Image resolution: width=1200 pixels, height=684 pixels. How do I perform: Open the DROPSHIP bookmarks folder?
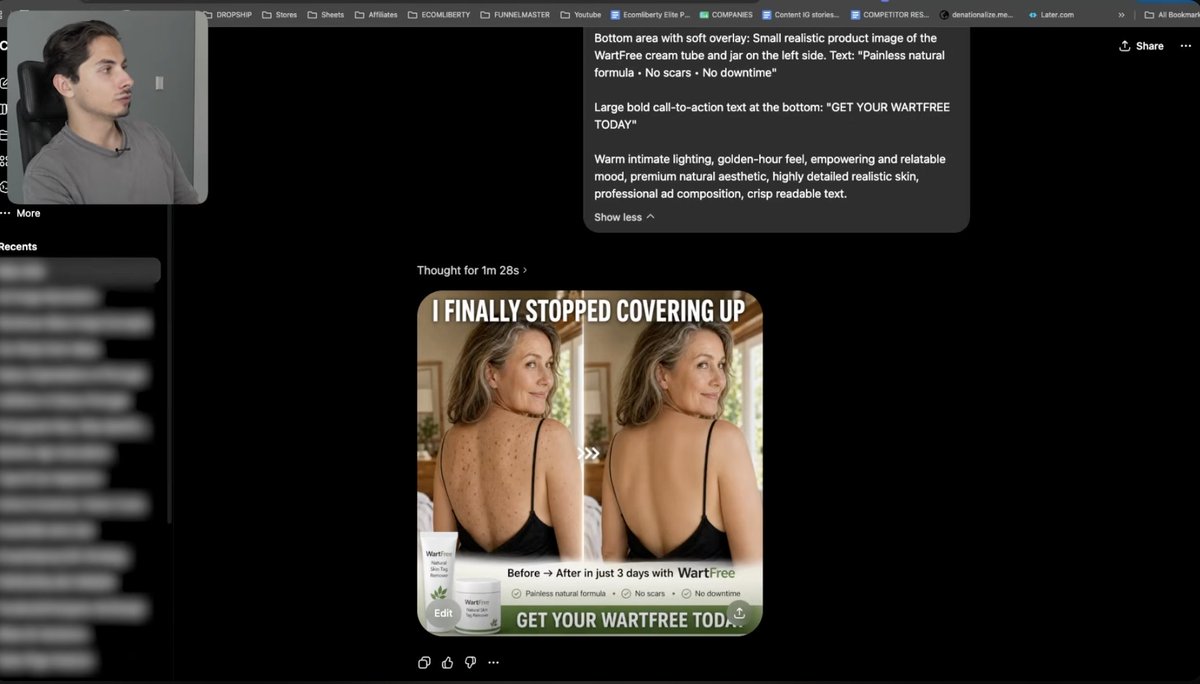click(x=228, y=15)
